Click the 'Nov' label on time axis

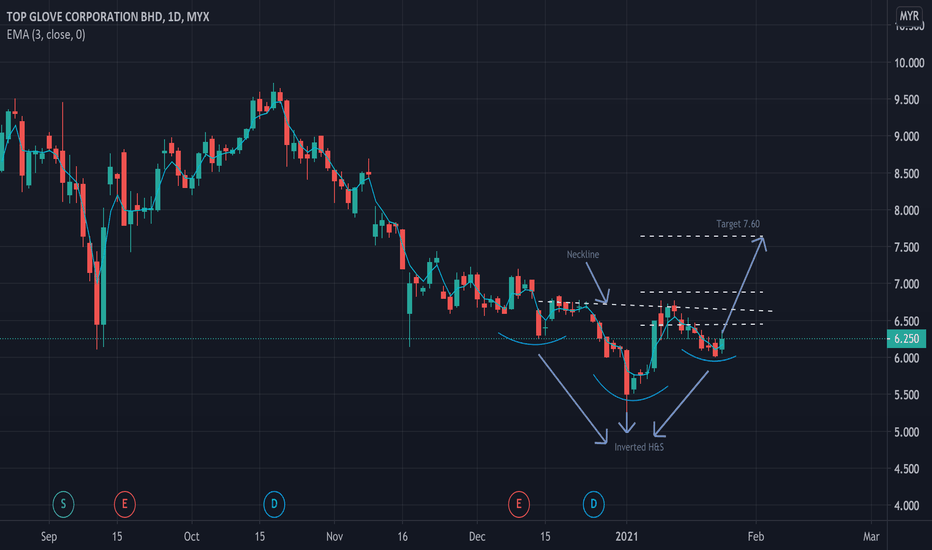tap(335, 536)
